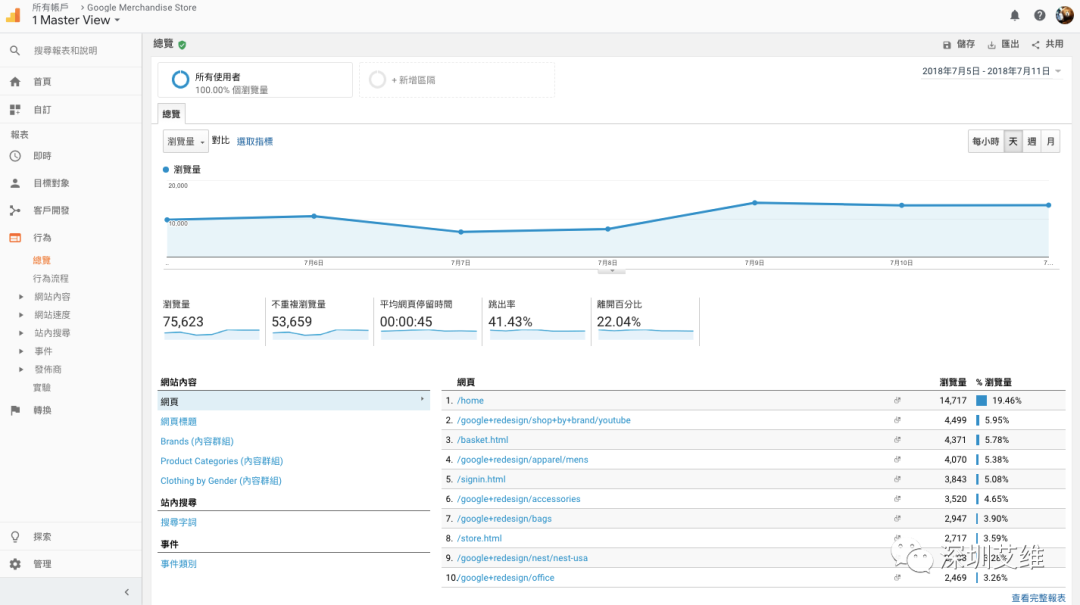Click the 查看完整報表 link
The width and height of the screenshot is (1080, 605).
[x=1038, y=598]
